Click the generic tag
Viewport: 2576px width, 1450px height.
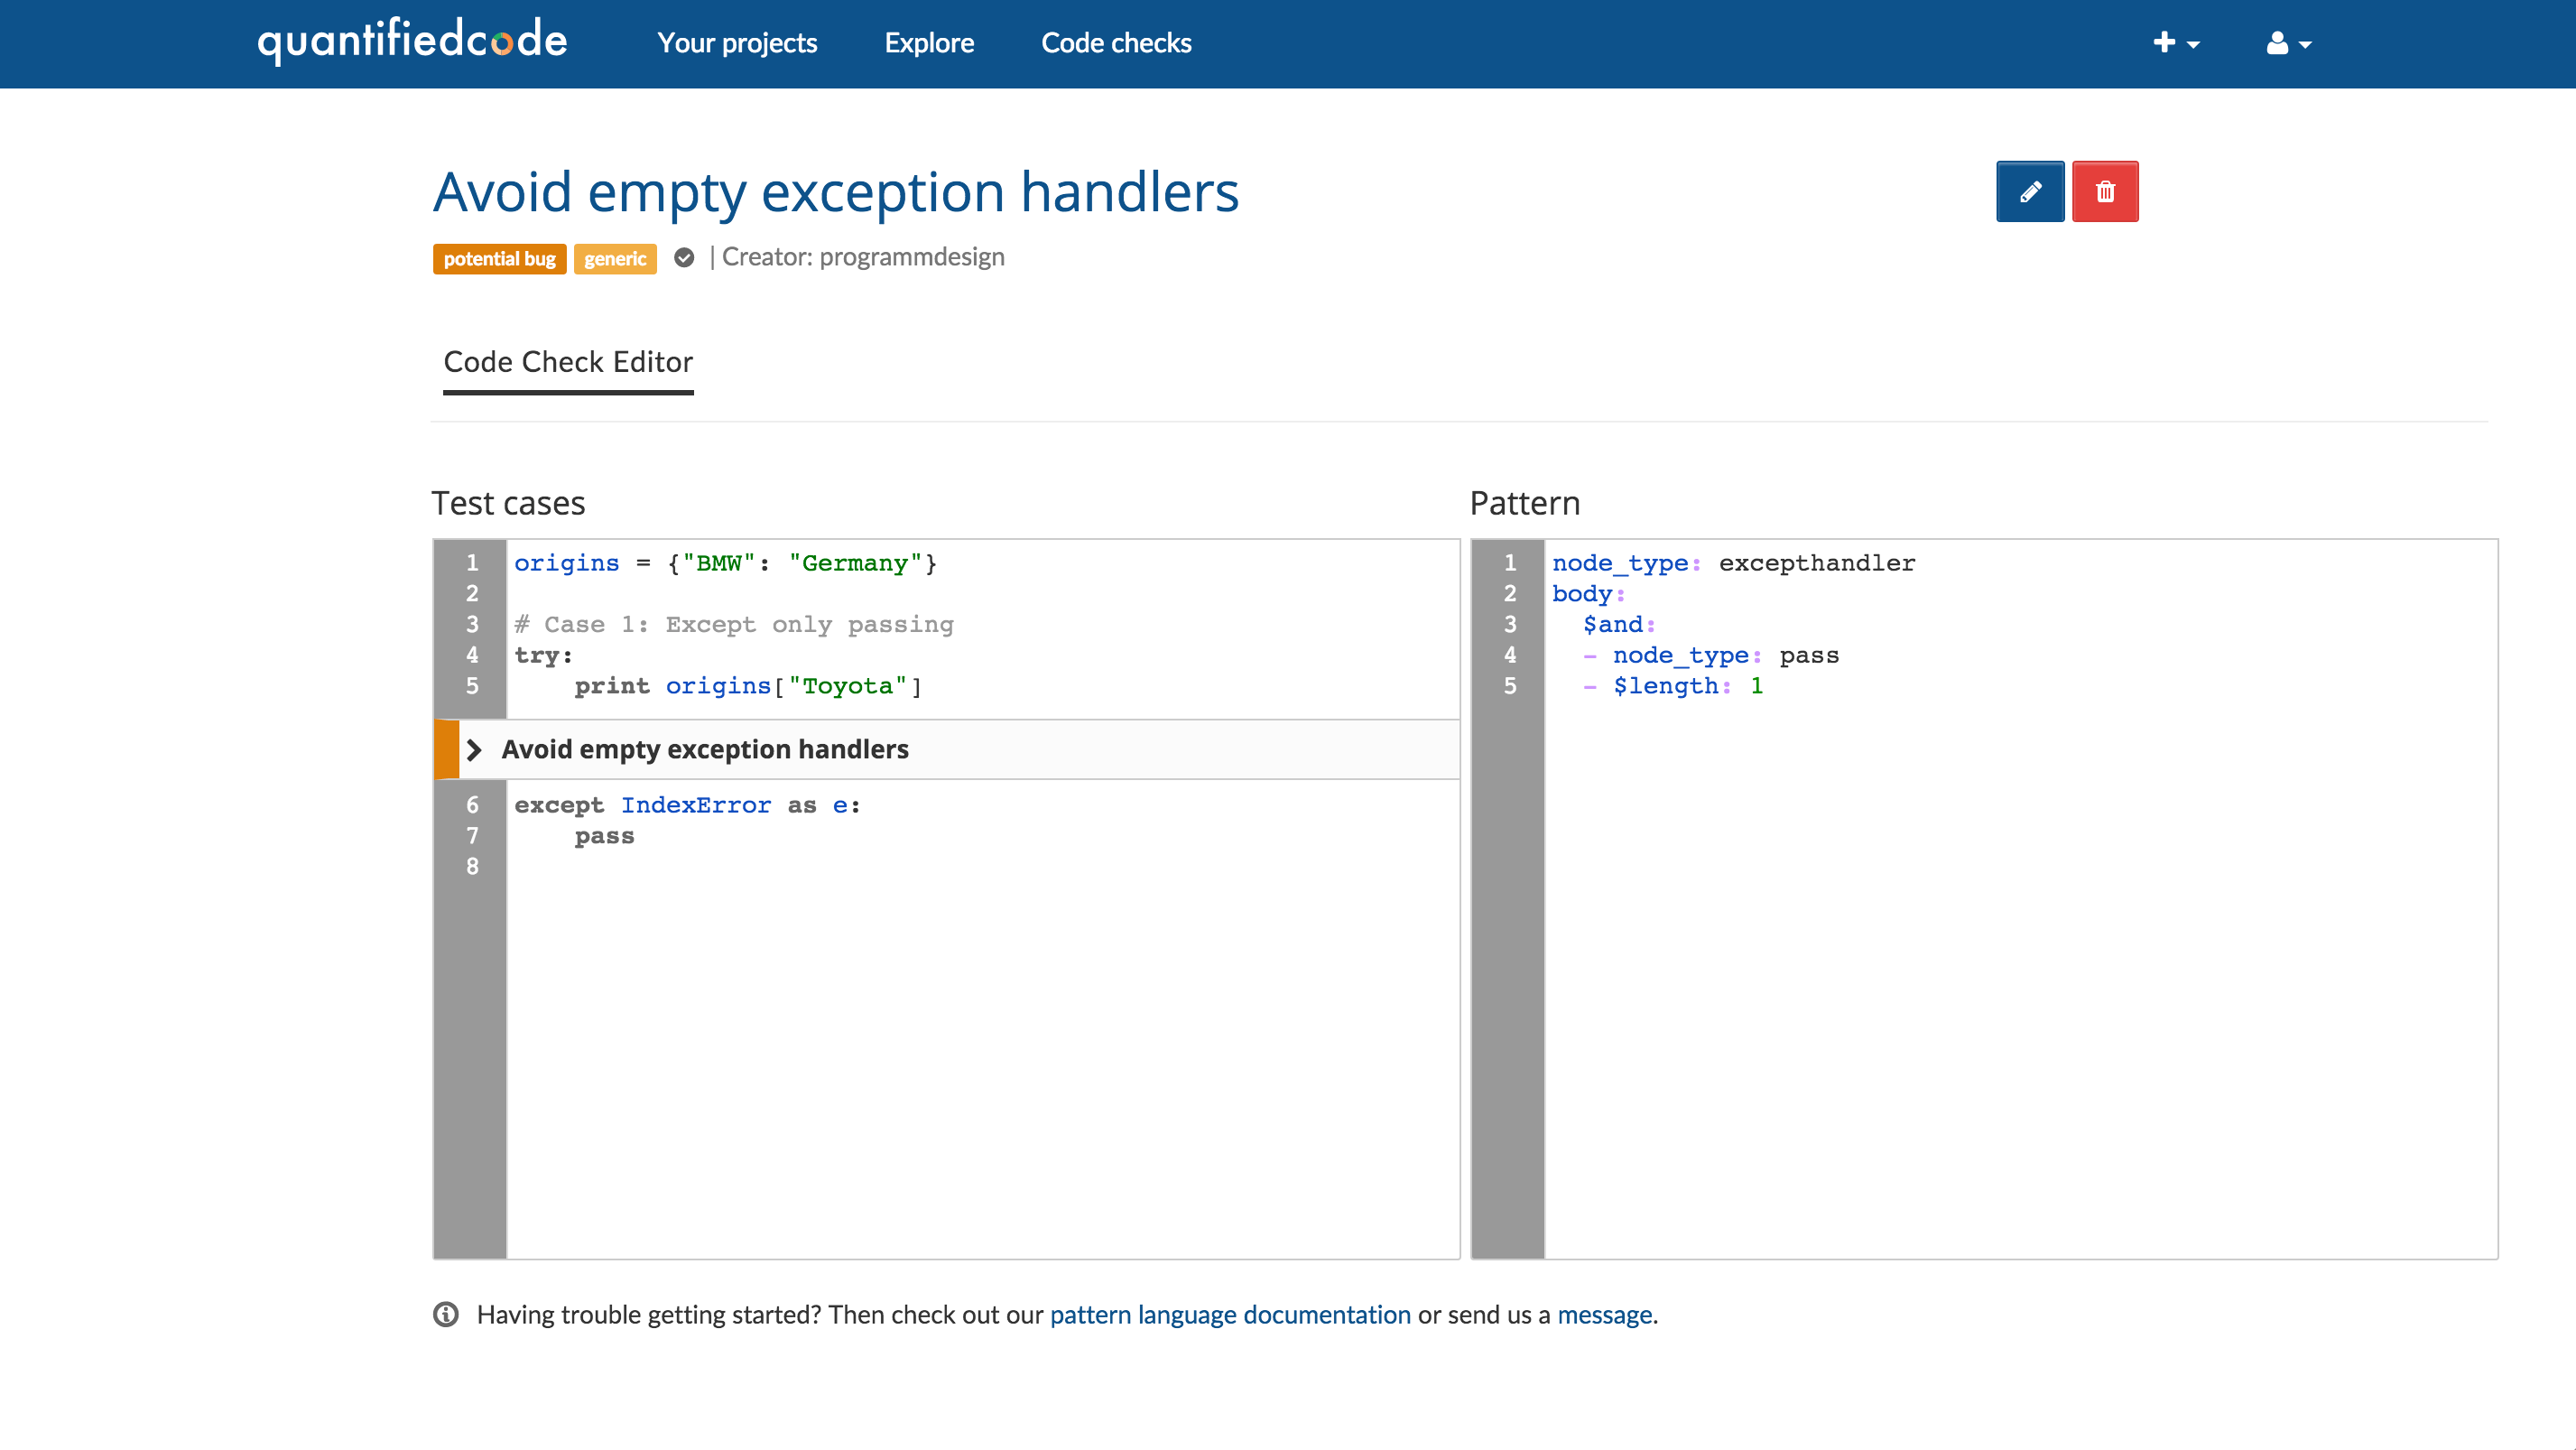click(614, 258)
